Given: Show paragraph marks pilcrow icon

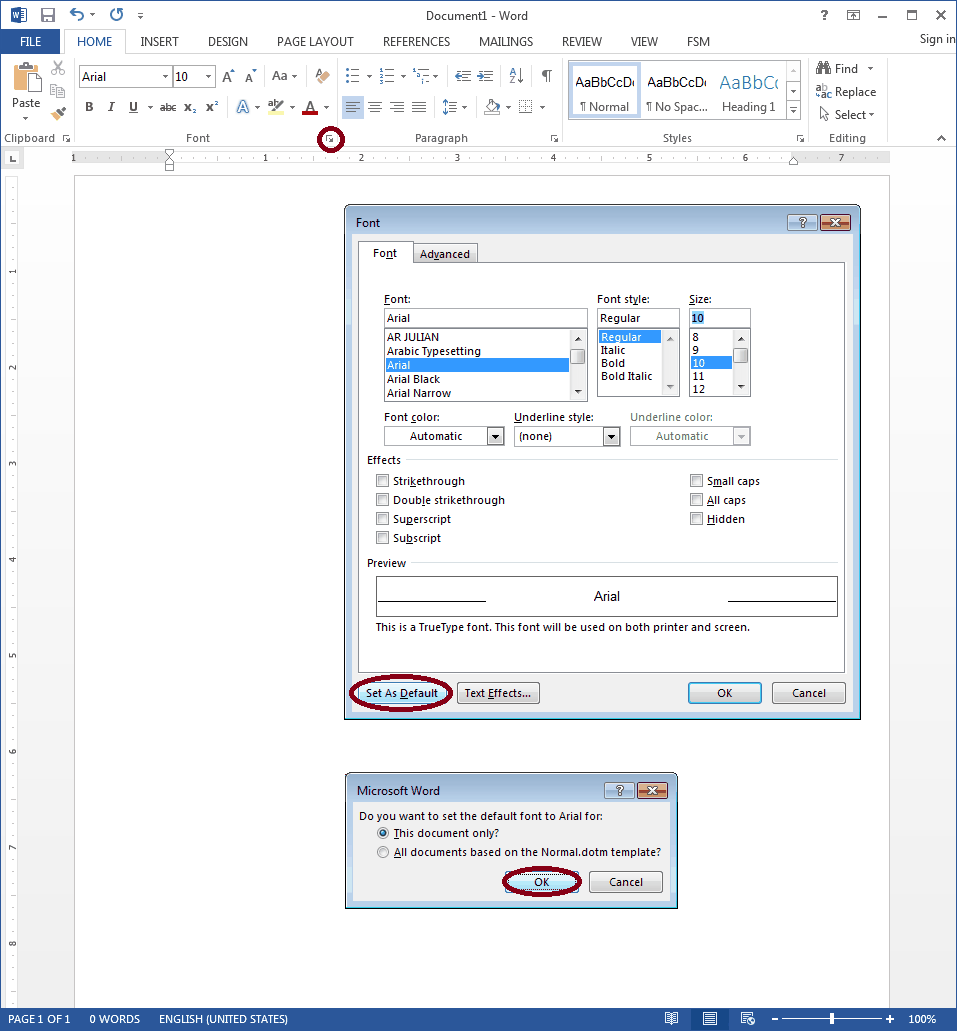Looking at the screenshot, I should [x=547, y=76].
